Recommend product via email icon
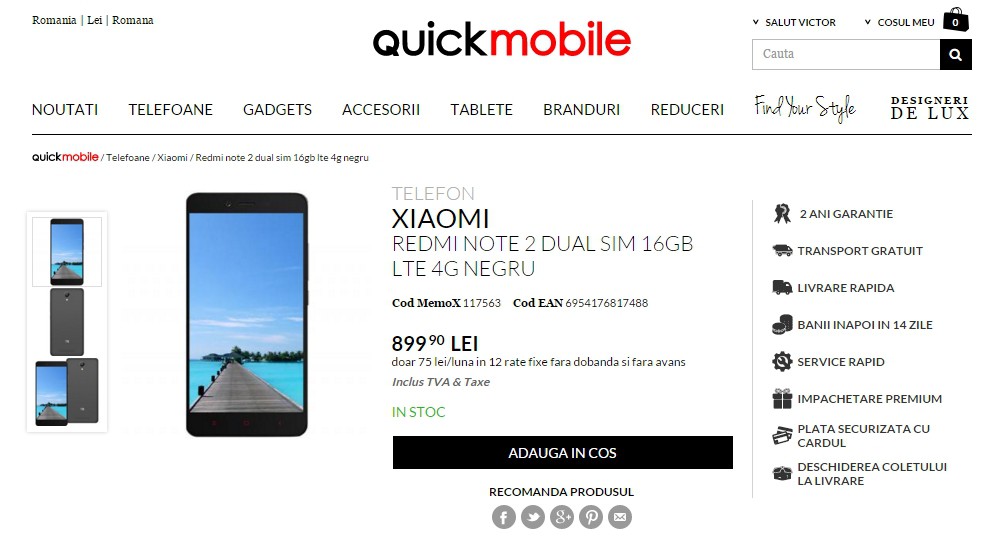 [620, 517]
